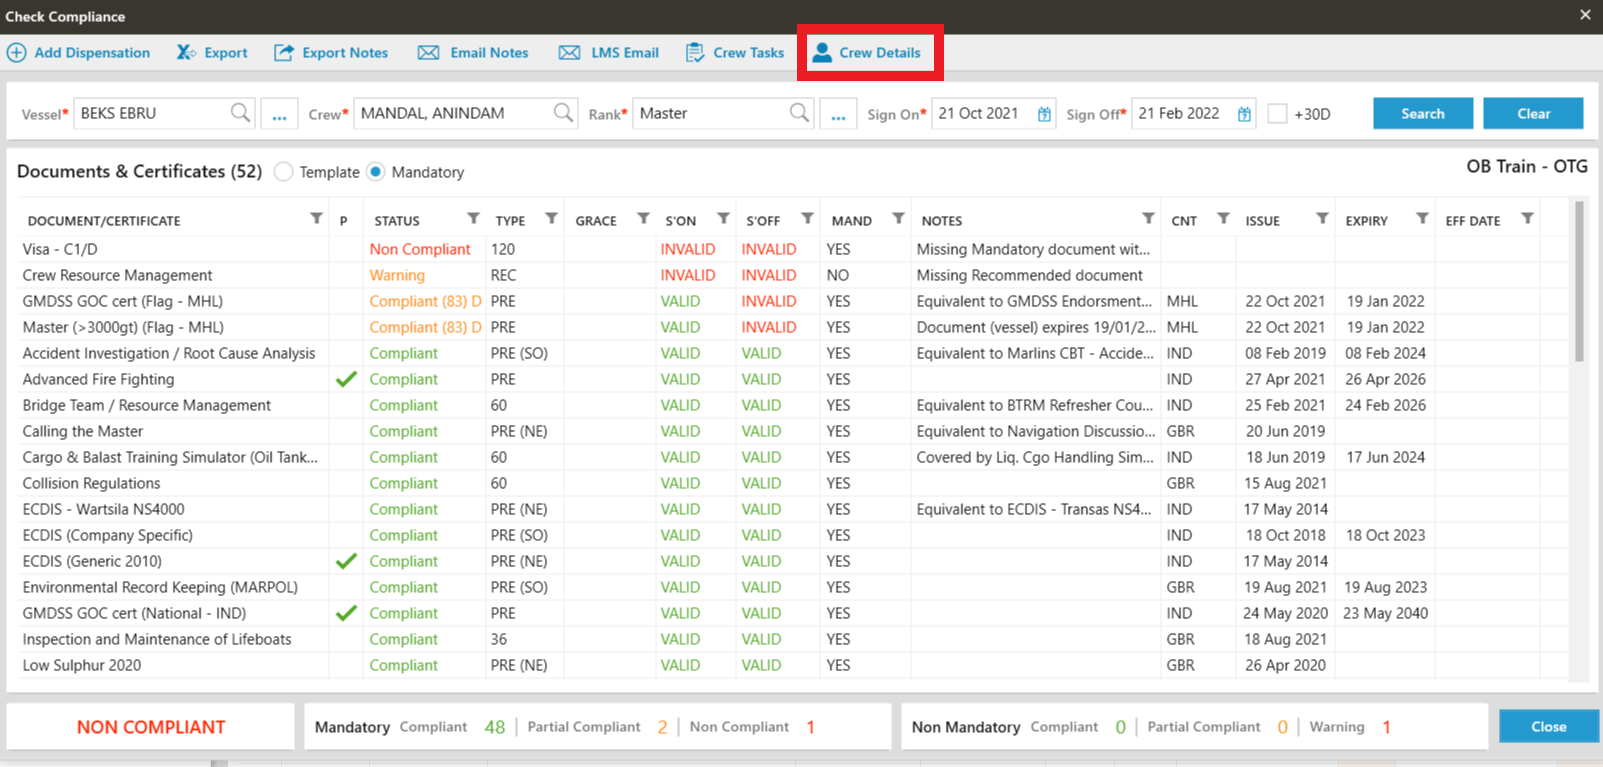The height and width of the screenshot is (767, 1603).
Task: Open the Rank ellipsis browse button
Action: (x=838, y=114)
